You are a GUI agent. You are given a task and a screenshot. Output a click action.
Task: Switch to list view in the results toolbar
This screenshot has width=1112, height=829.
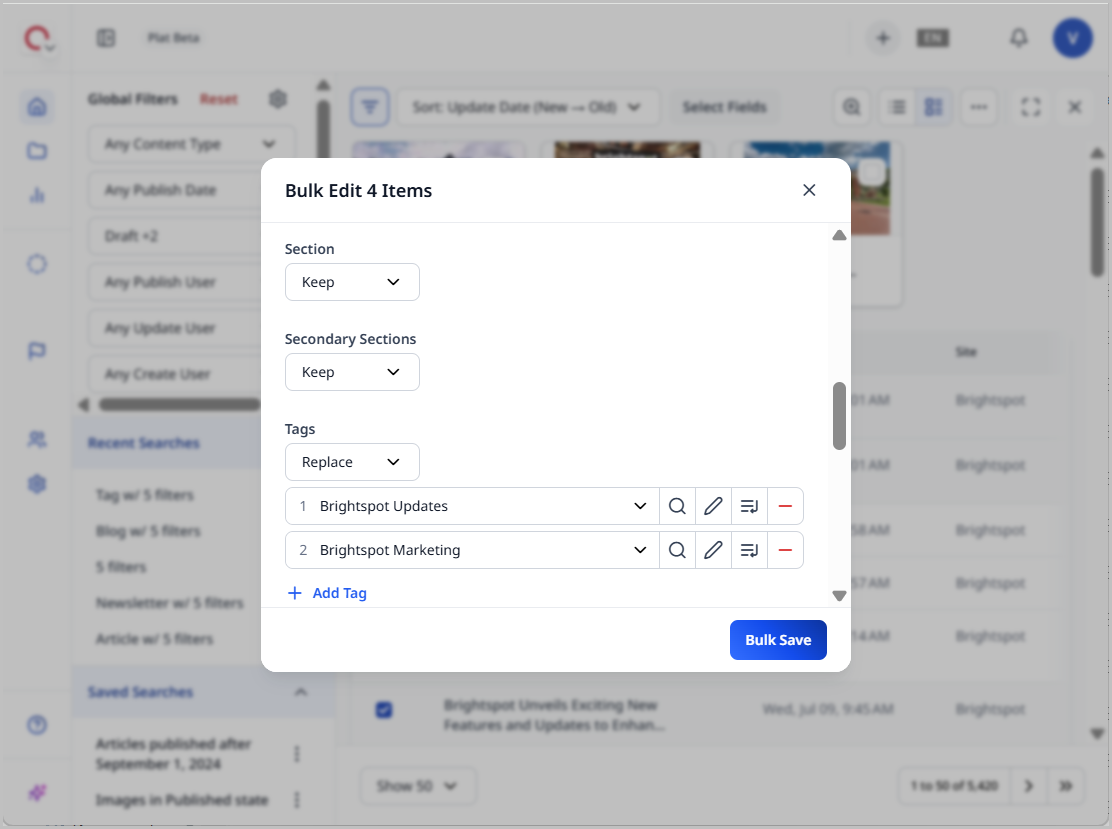click(896, 107)
